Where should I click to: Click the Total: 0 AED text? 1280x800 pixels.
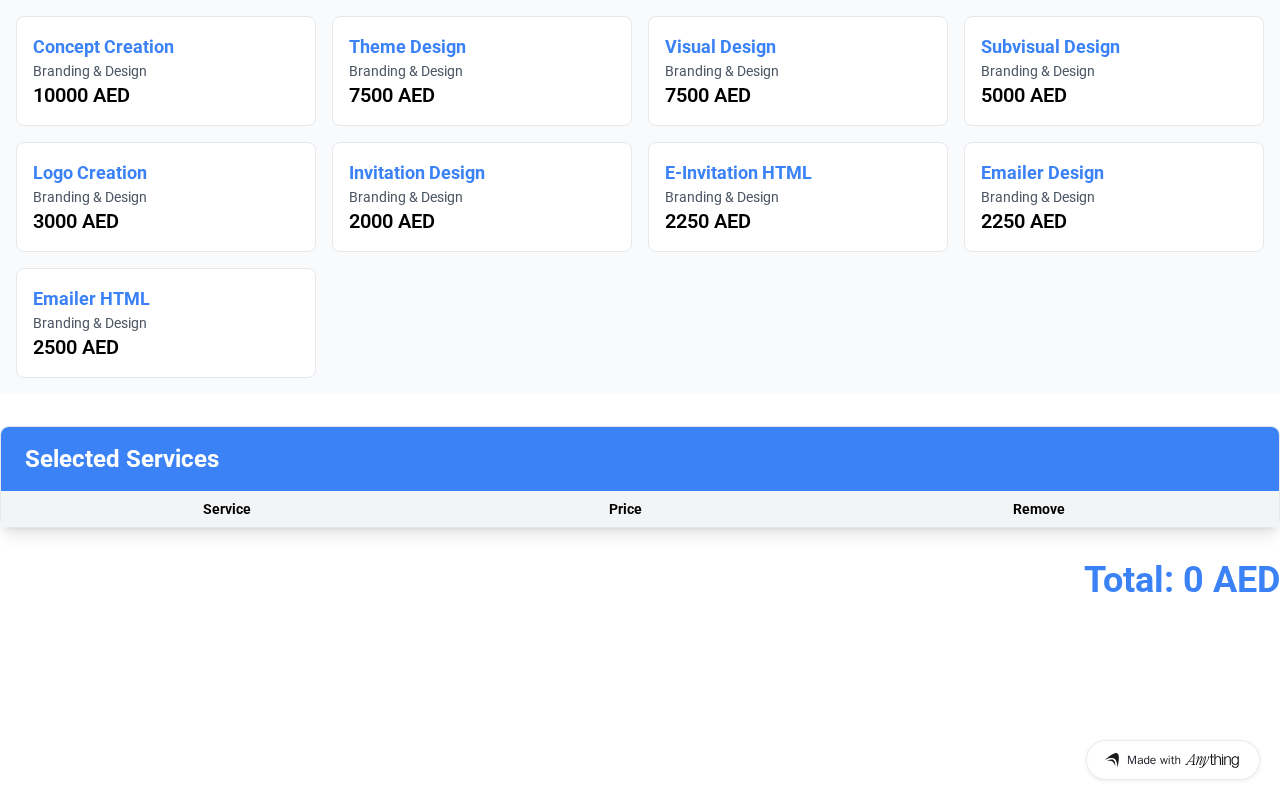point(1181,580)
